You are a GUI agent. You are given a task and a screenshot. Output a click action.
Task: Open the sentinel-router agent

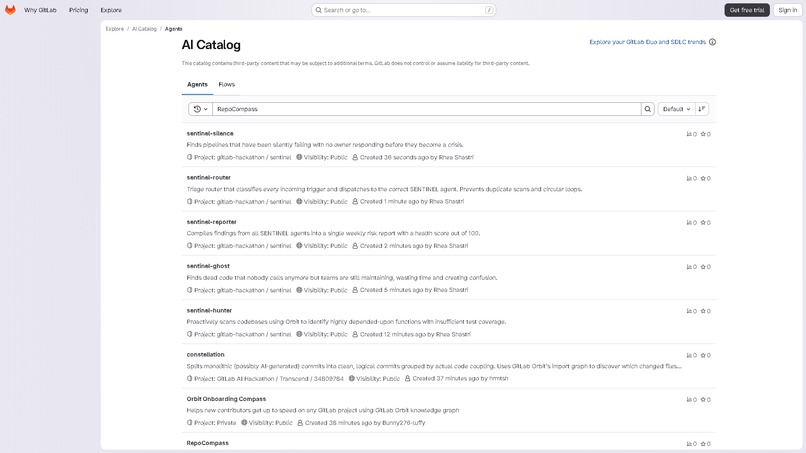(209, 177)
